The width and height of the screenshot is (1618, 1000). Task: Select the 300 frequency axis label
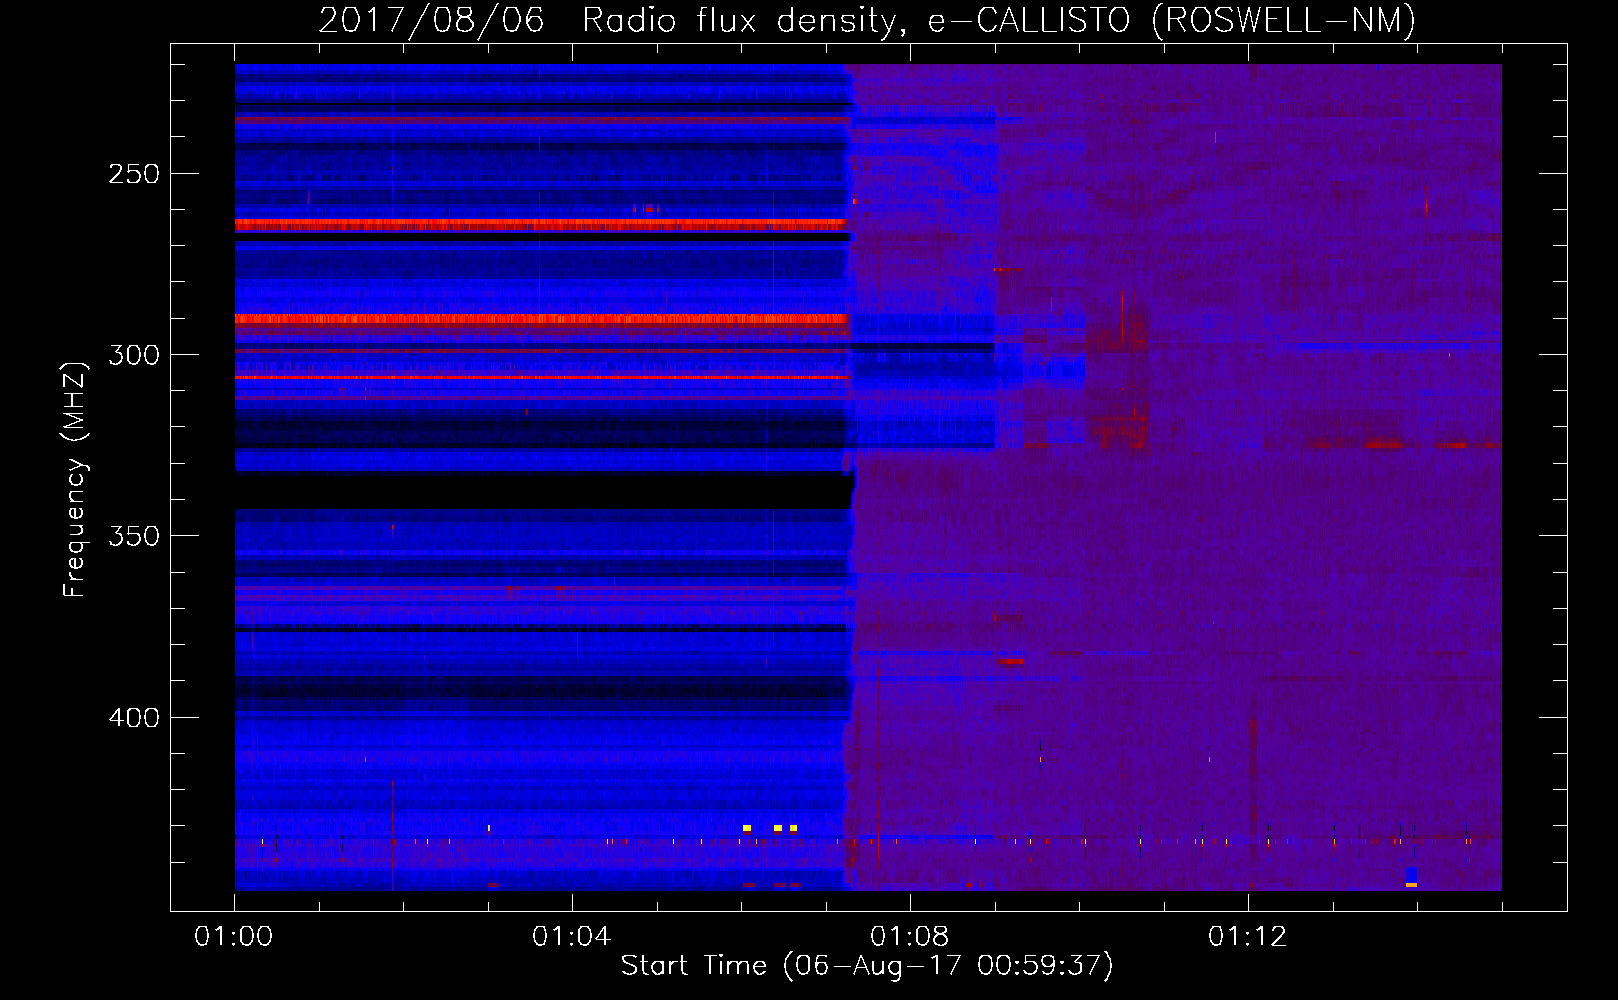coord(134,355)
